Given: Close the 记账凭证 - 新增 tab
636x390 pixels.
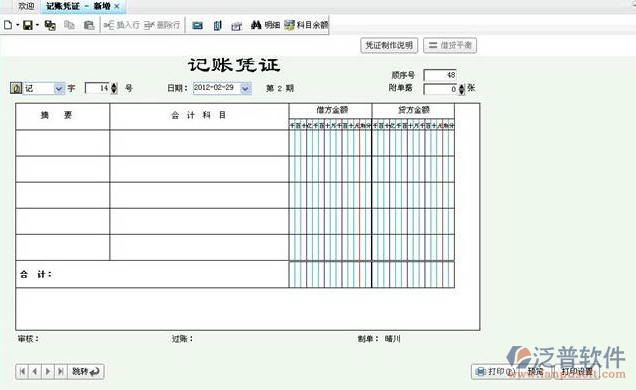Looking at the screenshot, I should pyautogui.click(x=117, y=6).
